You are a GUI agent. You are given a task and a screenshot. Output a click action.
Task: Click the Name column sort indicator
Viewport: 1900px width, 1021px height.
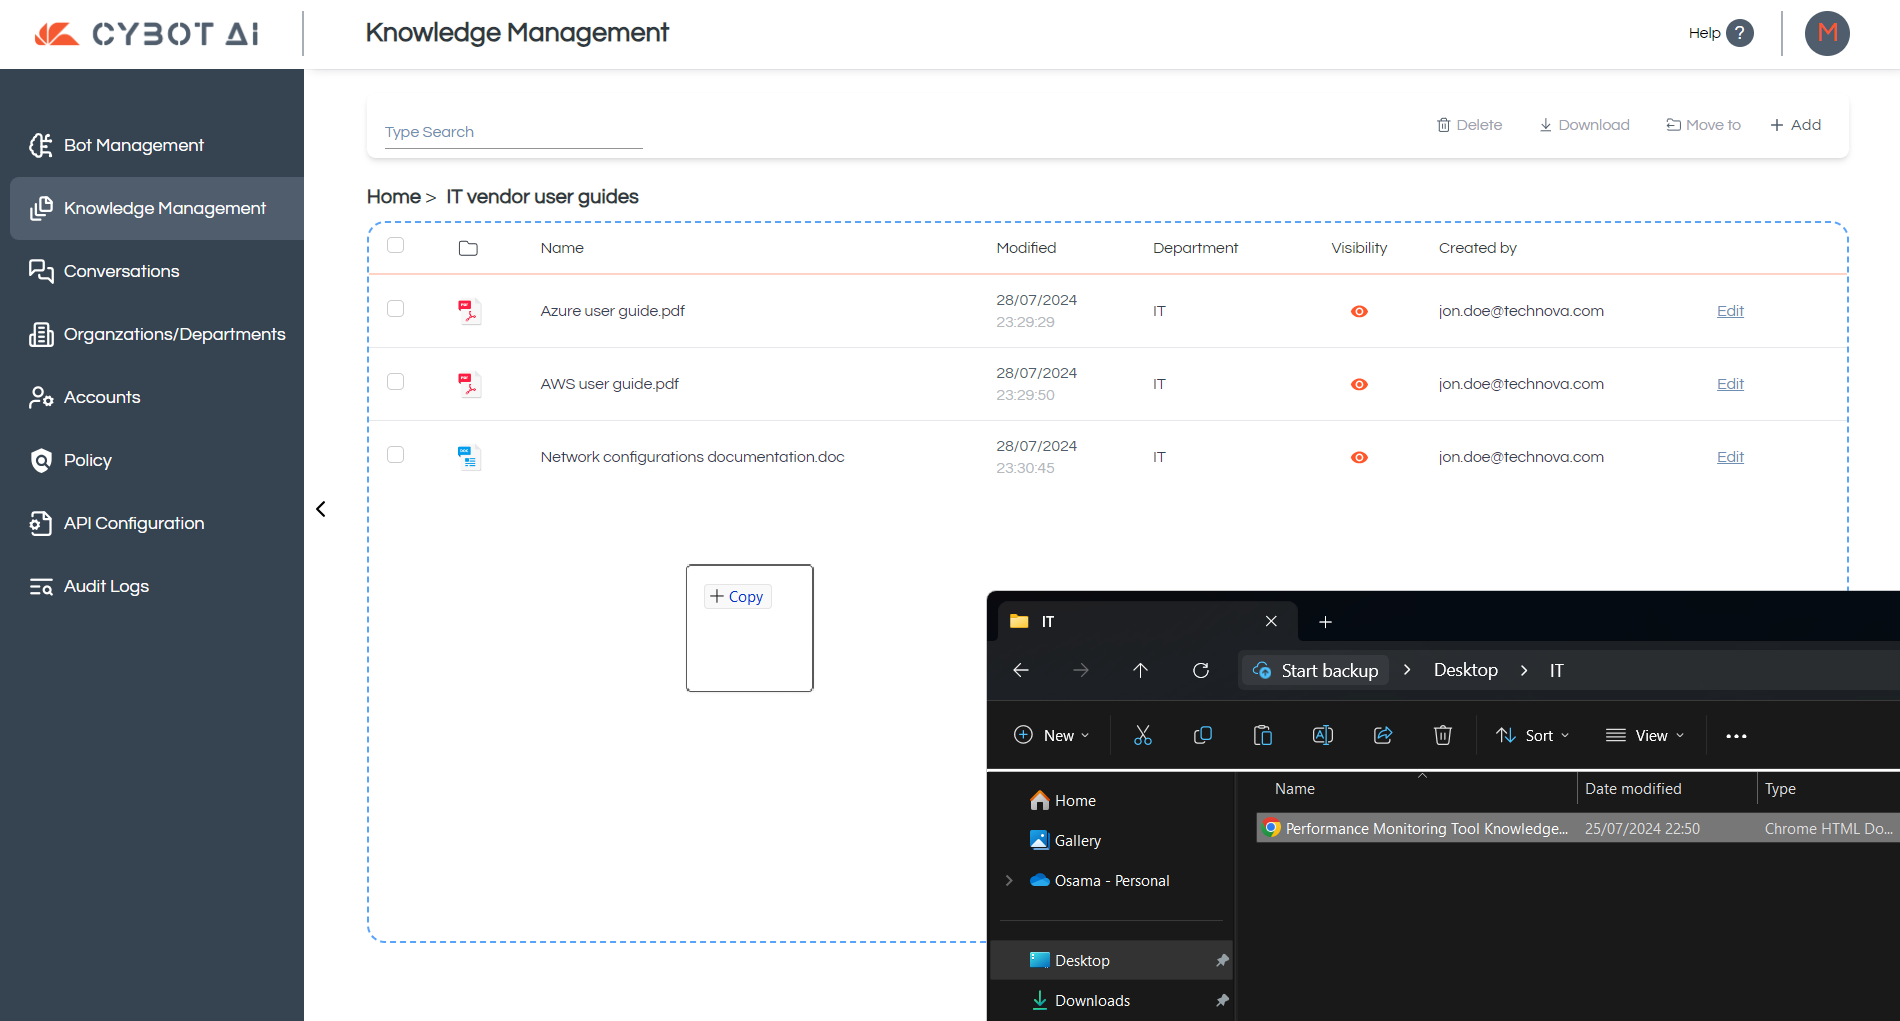pyautogui.click(x=1423, y=775)
